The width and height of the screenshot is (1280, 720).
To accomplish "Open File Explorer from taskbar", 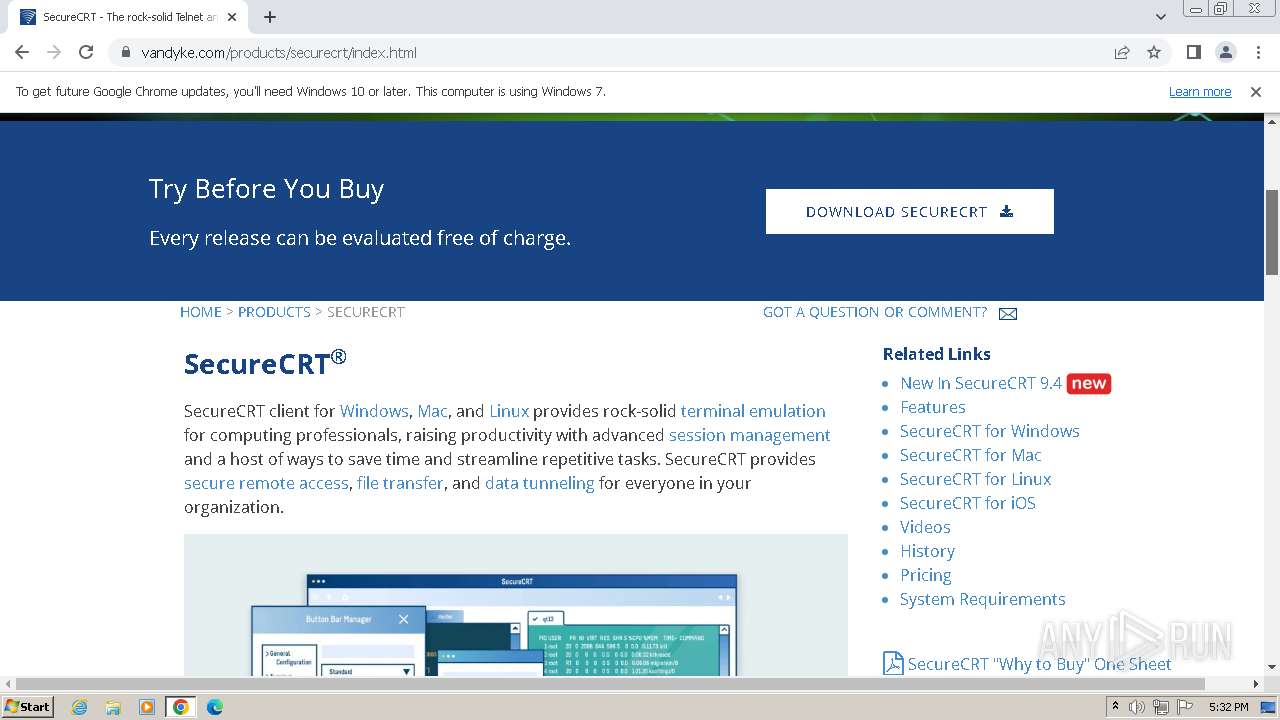I will point(113,707).
